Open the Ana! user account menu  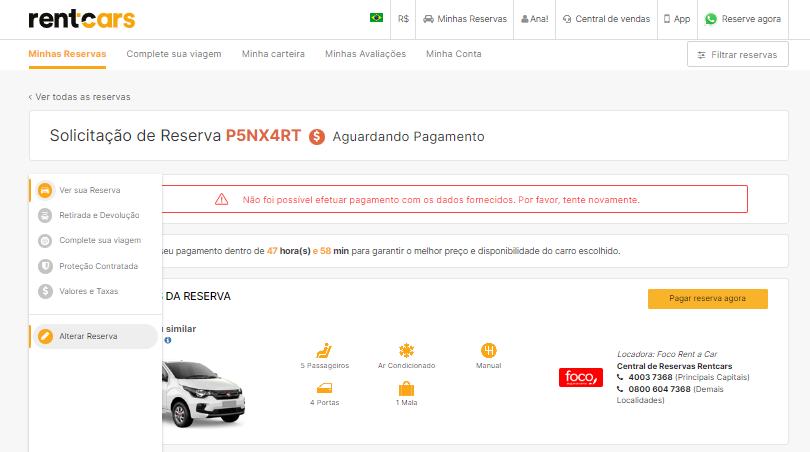pos(534,18)
